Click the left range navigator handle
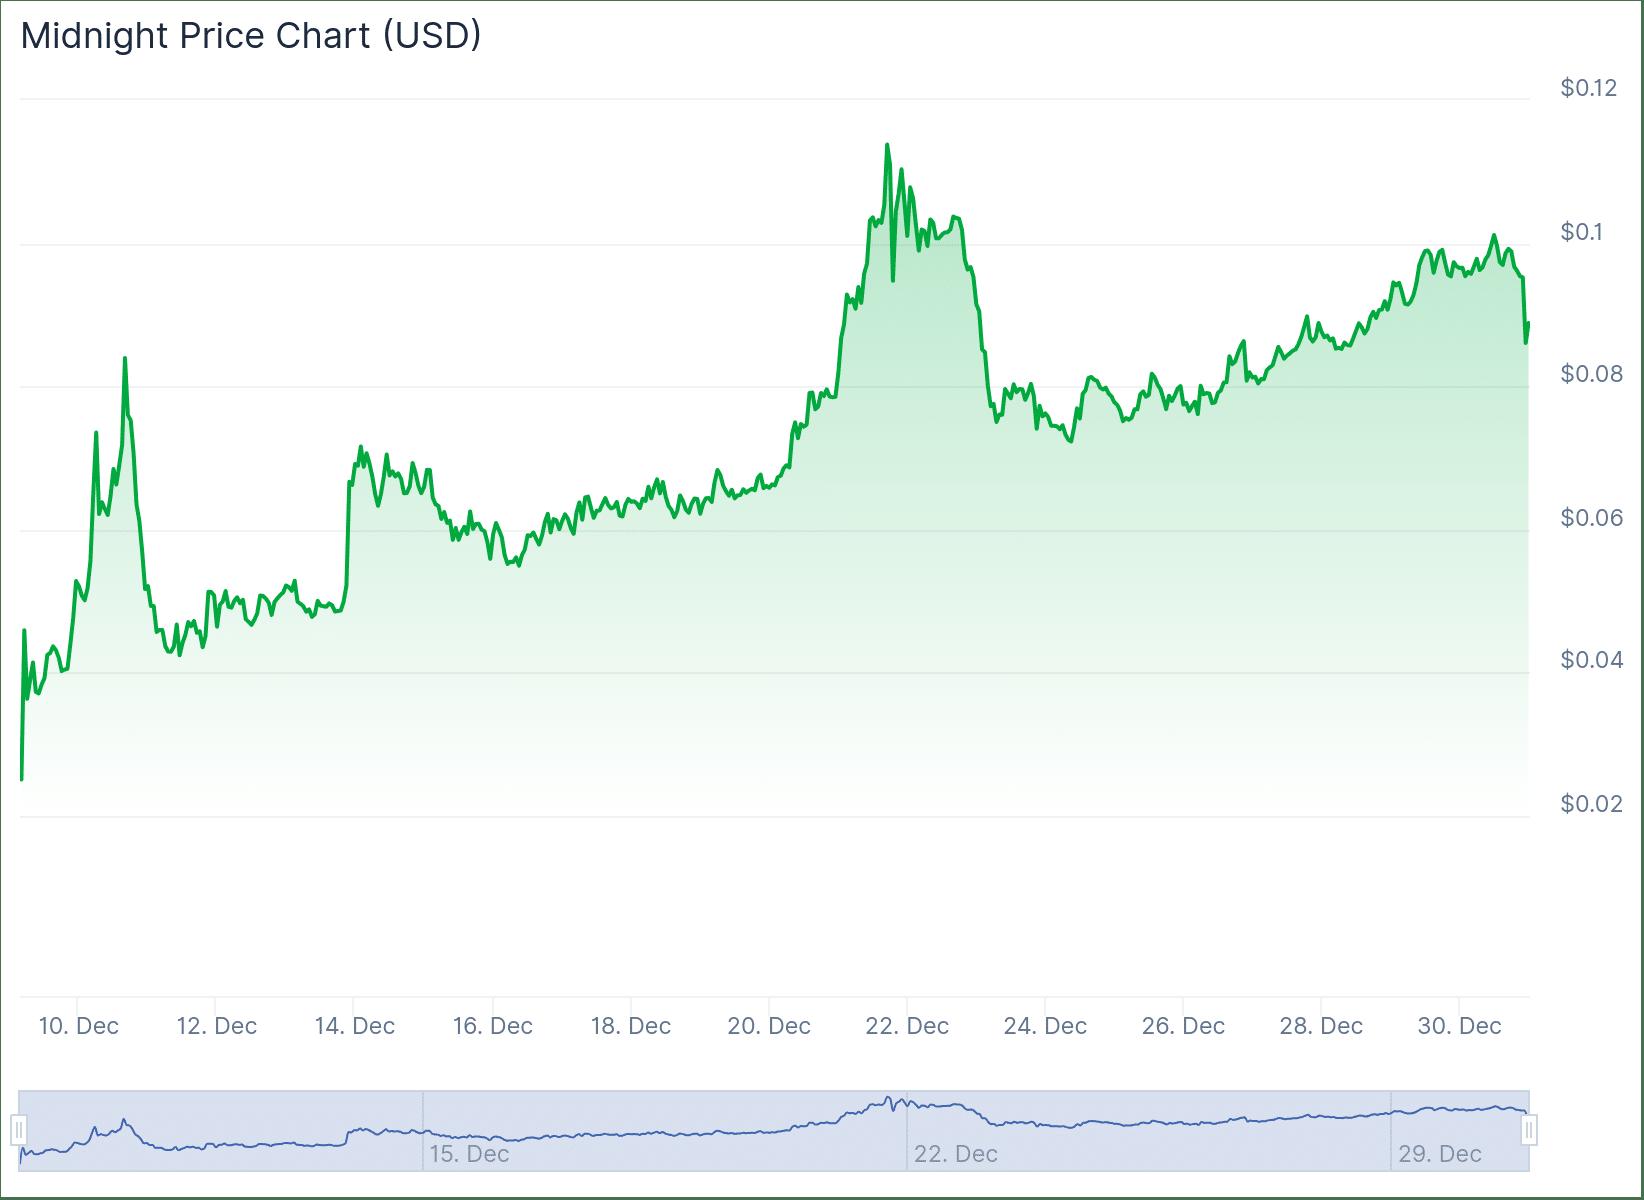This screenshot has width=1644, height=1200. (x=19, y=1131)
